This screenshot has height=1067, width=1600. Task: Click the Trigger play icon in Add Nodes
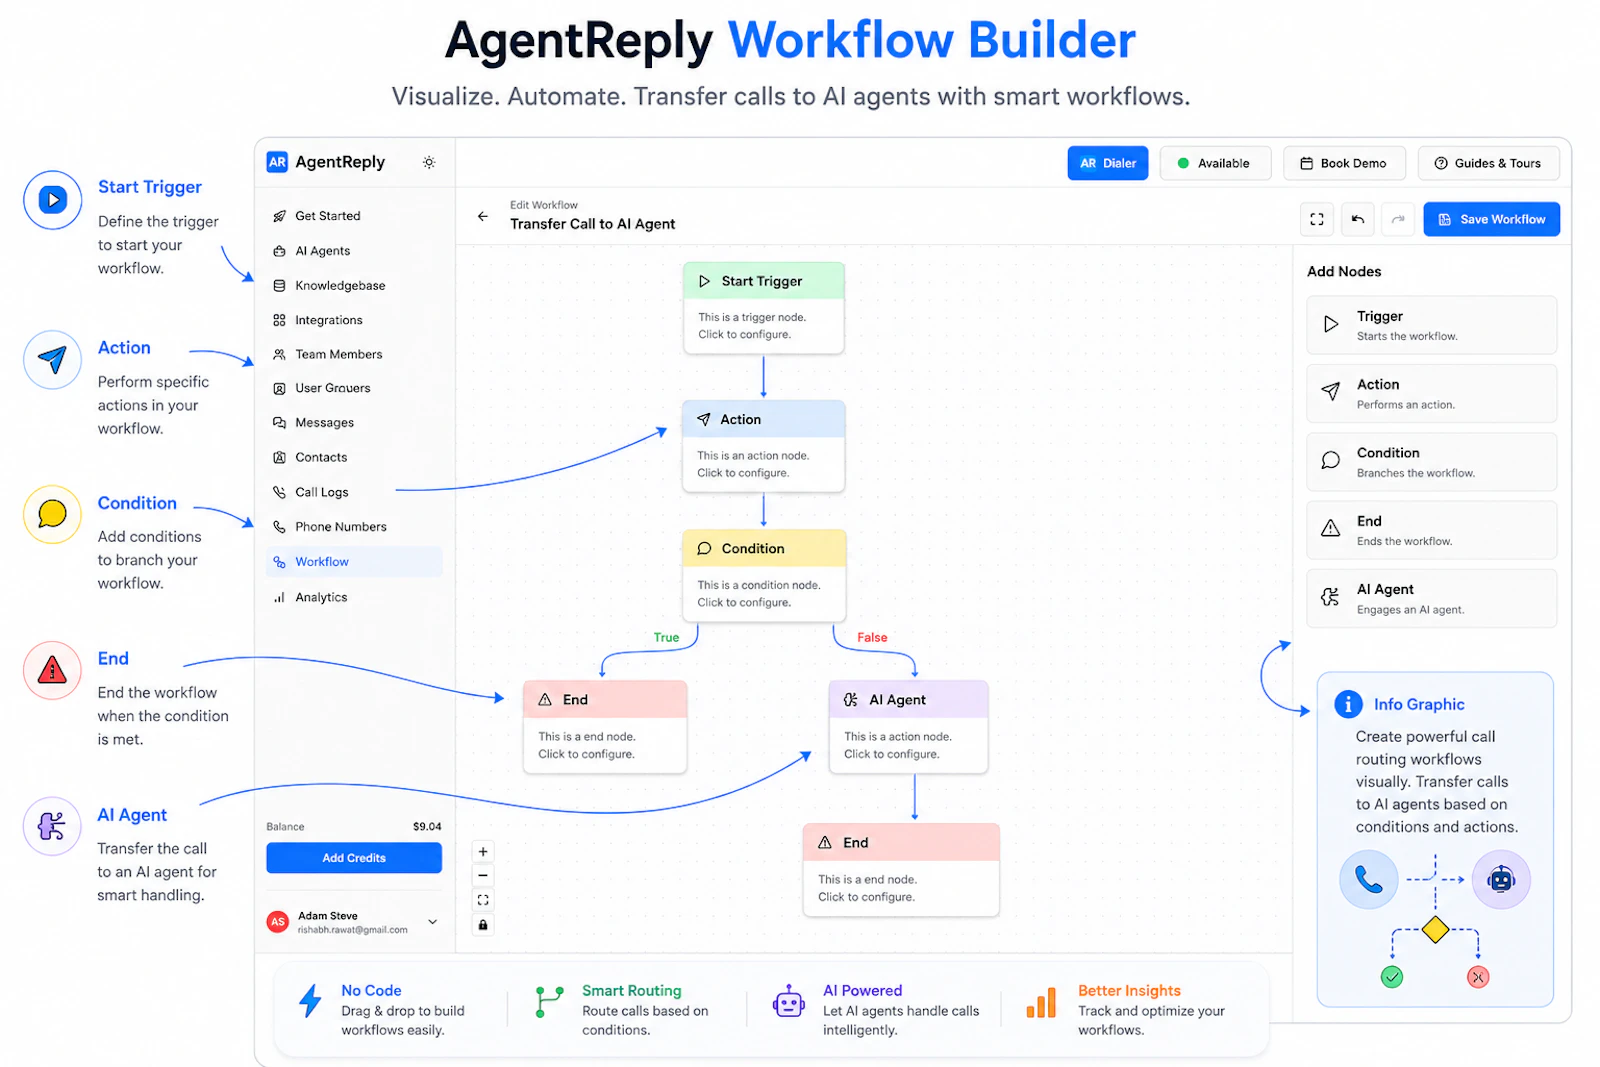(1331, 324)
